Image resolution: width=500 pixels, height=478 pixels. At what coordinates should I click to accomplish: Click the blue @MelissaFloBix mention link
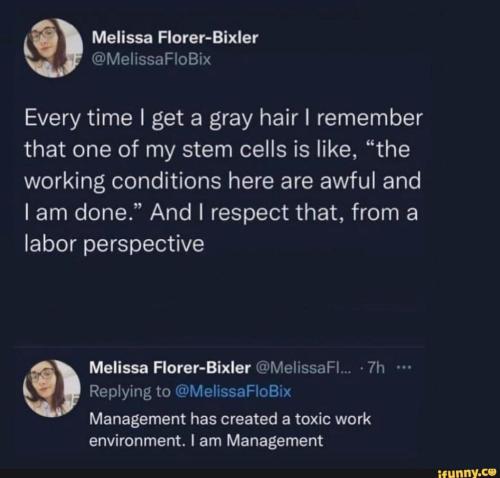pyautogui.click(x=233, y=392)
